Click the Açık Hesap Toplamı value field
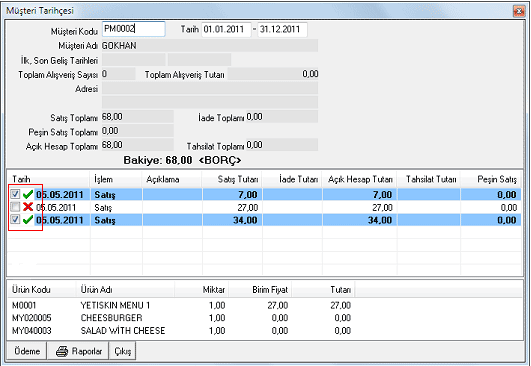Viewport: 531px width, 366px height. tap(137, 145)
